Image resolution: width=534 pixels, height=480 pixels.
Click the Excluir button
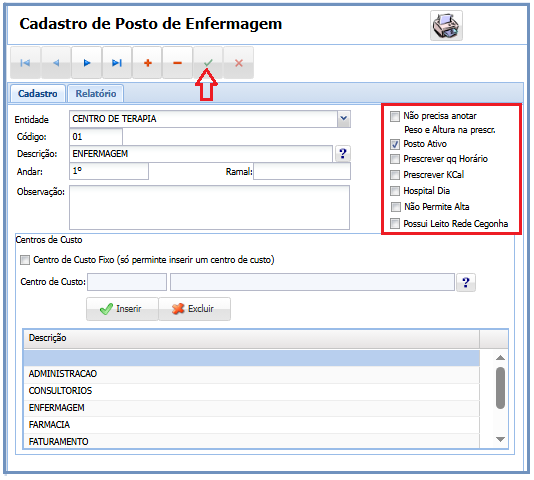[194, 309]
